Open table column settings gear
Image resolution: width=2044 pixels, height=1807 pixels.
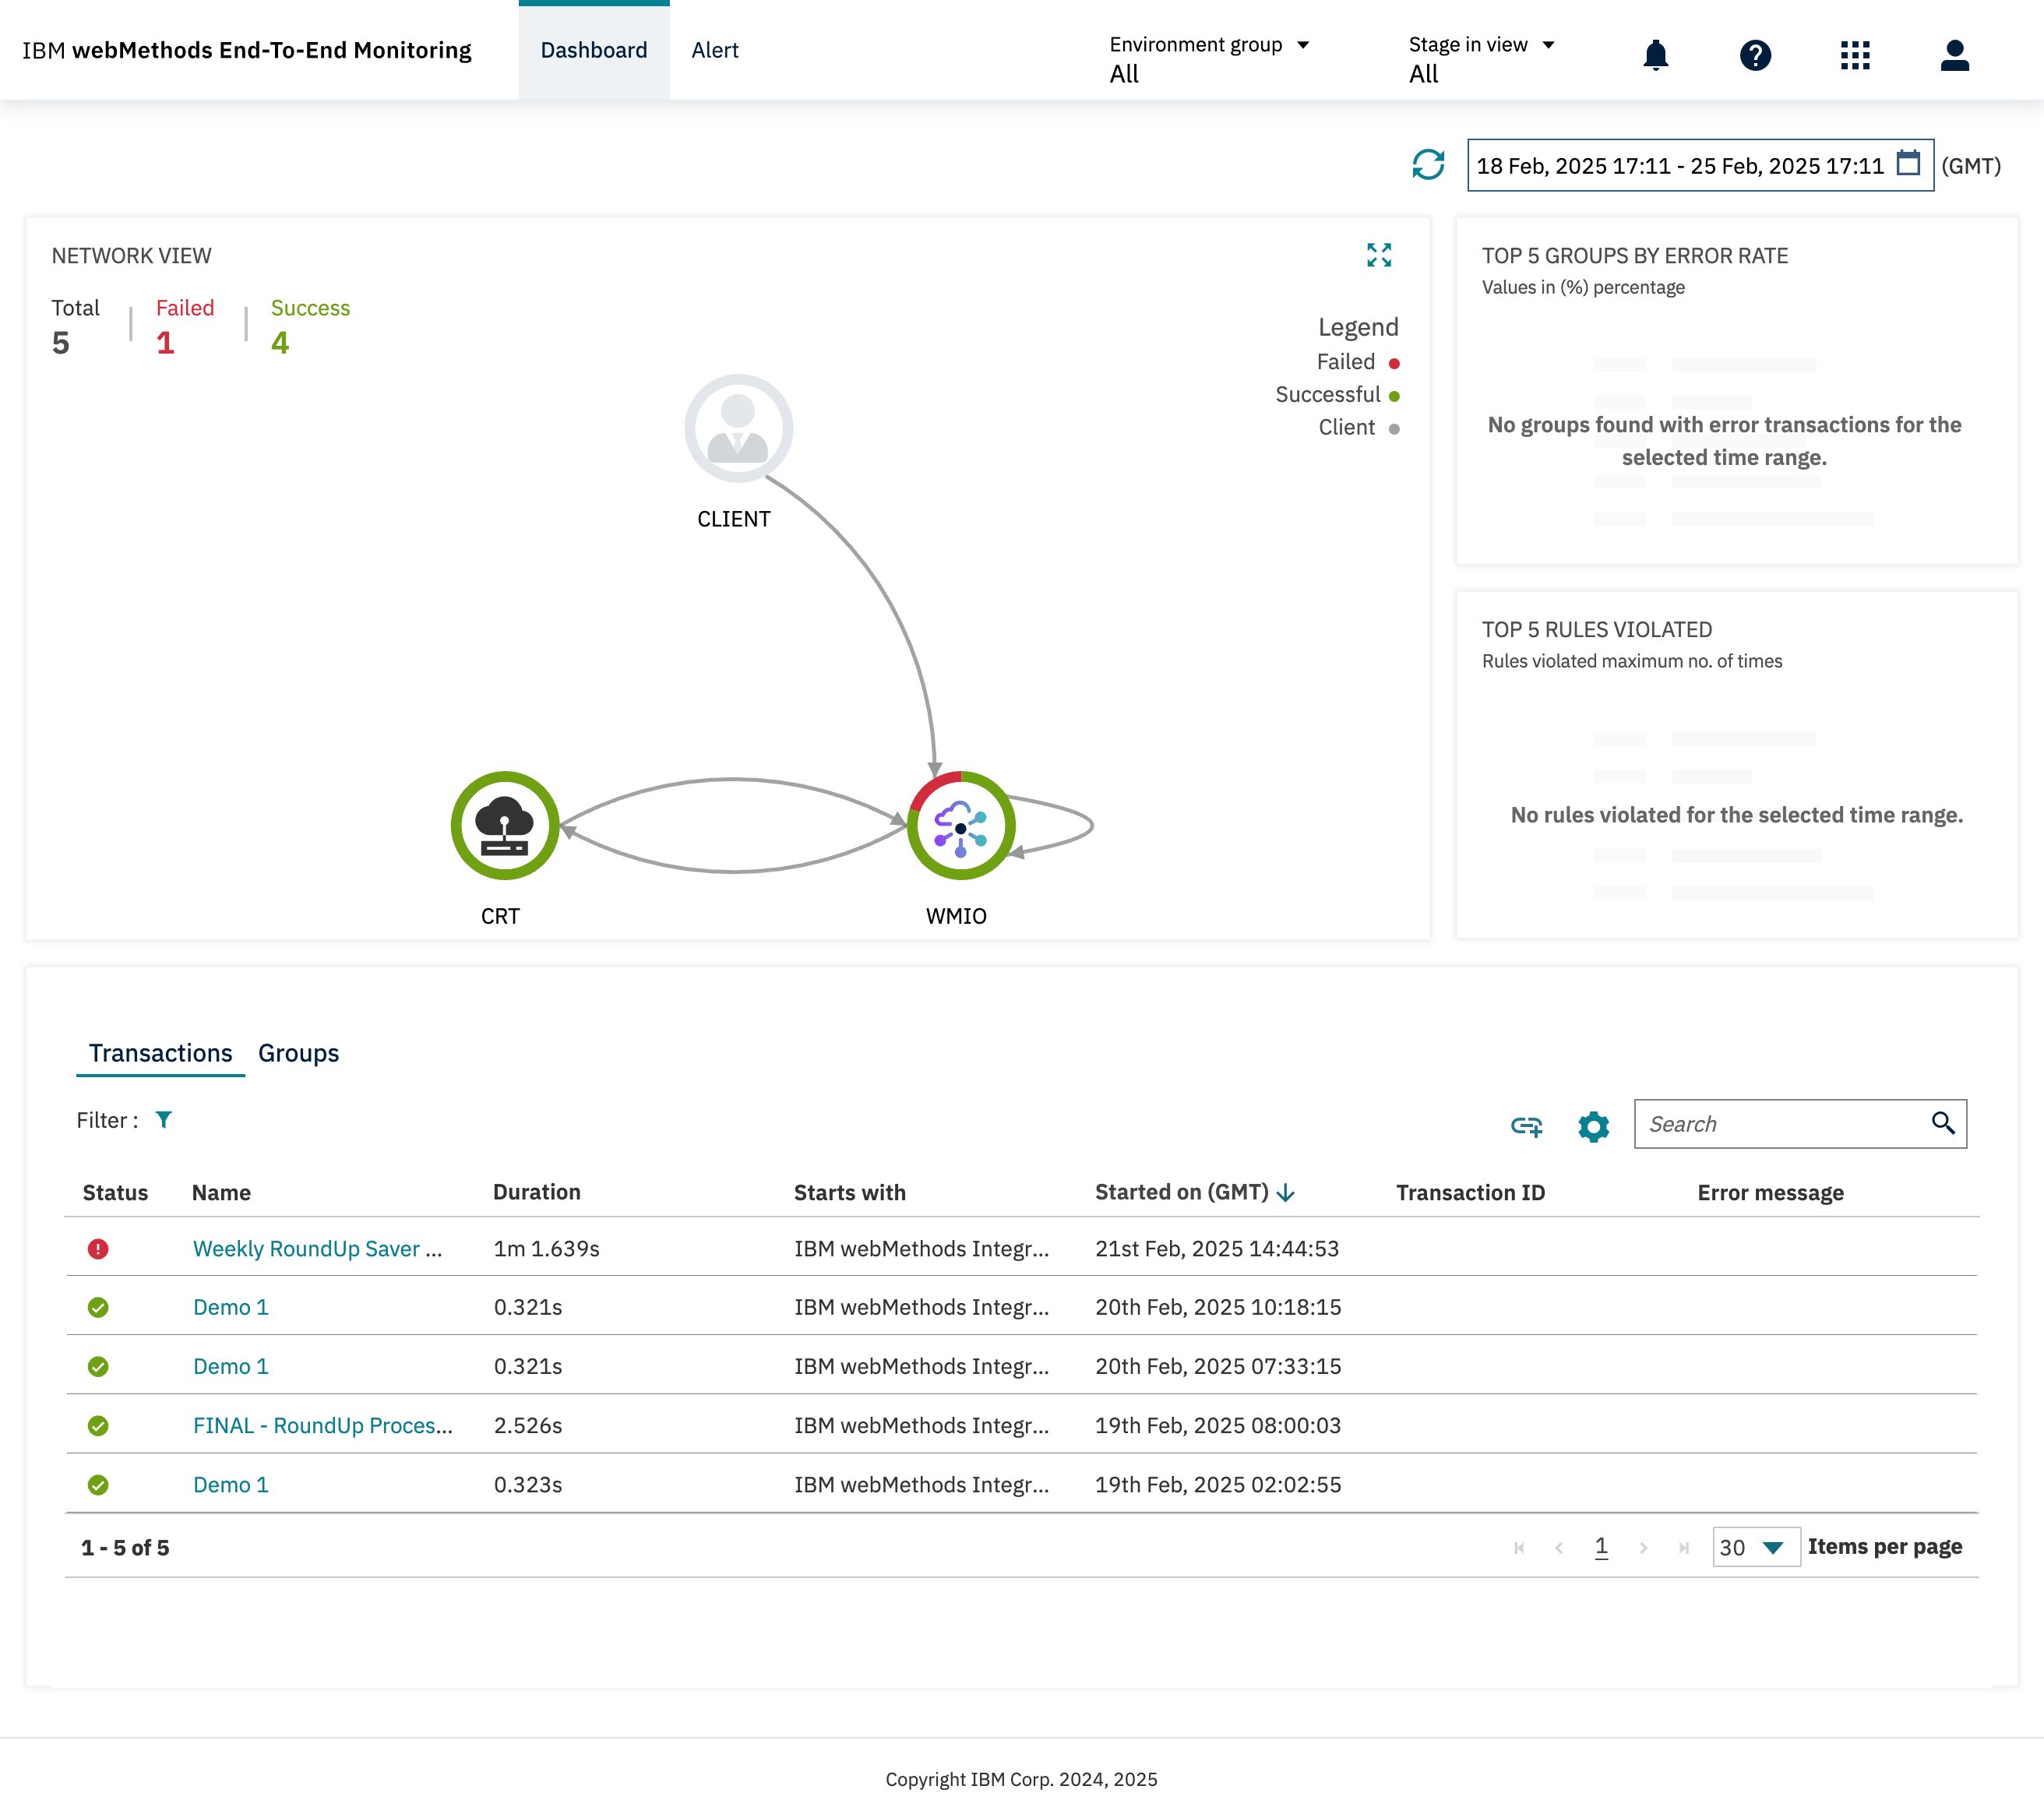[1593, 1126]
